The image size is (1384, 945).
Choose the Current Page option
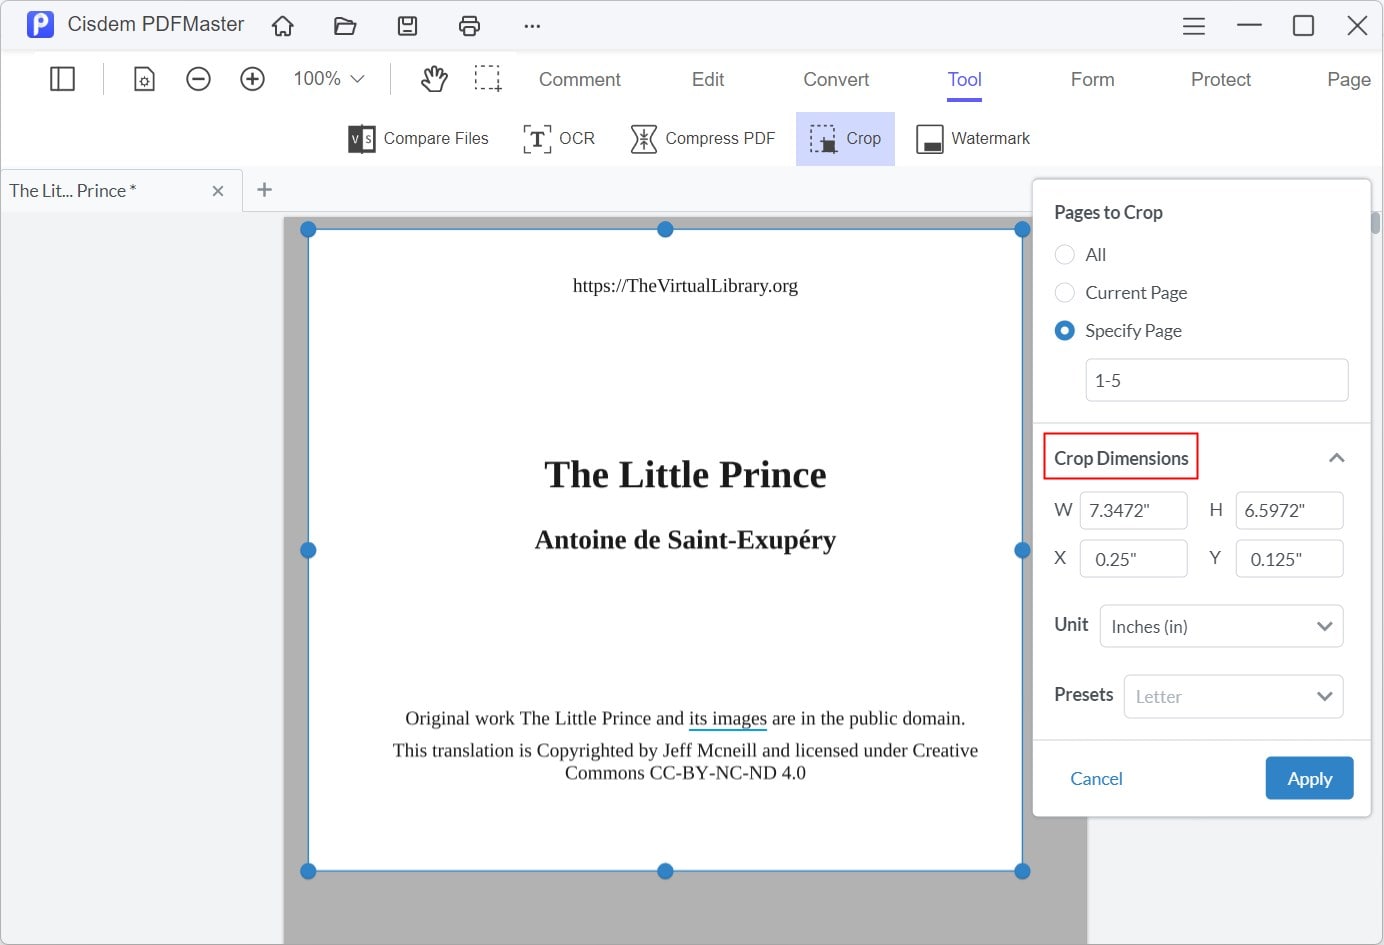click(1065, 293)
